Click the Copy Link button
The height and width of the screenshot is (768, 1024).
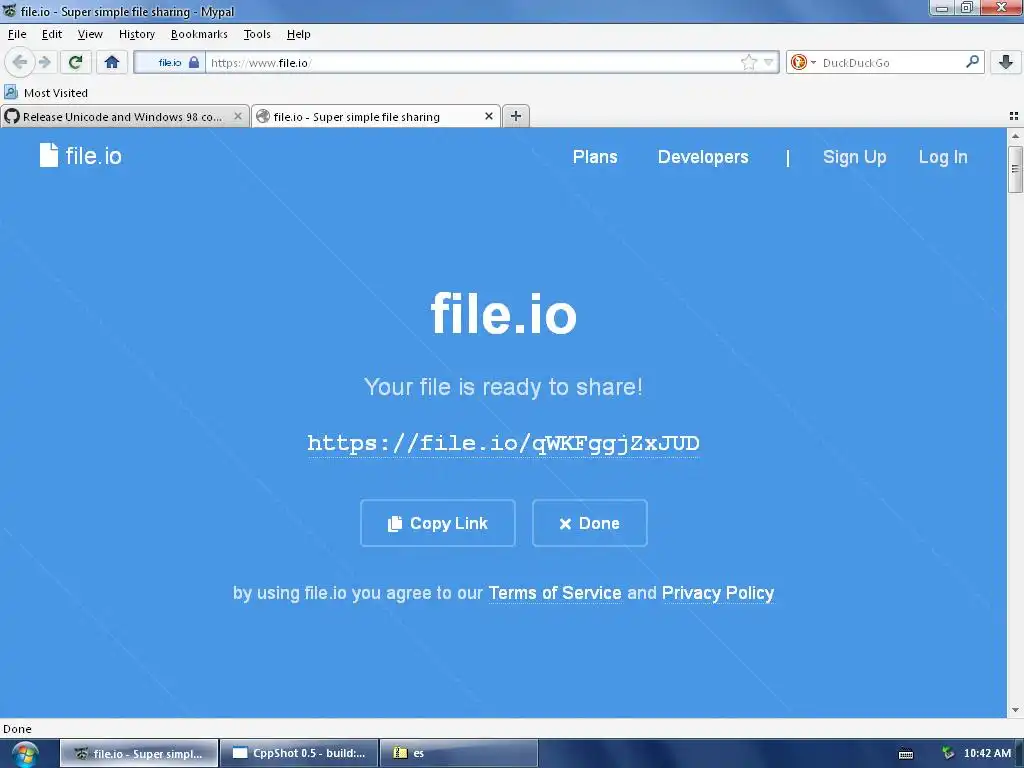pyautogui.click(x=438, y=523)
